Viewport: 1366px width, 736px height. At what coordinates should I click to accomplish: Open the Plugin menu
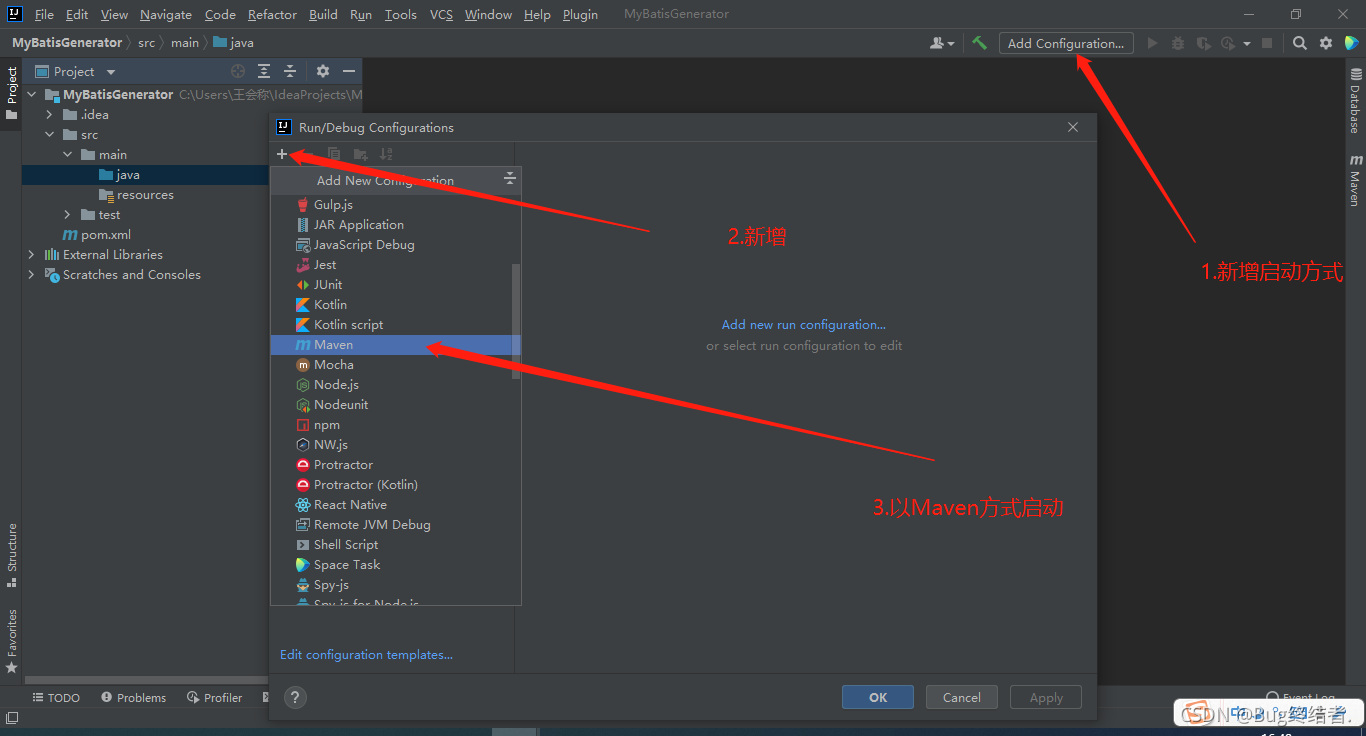click(x=581, y=14)
